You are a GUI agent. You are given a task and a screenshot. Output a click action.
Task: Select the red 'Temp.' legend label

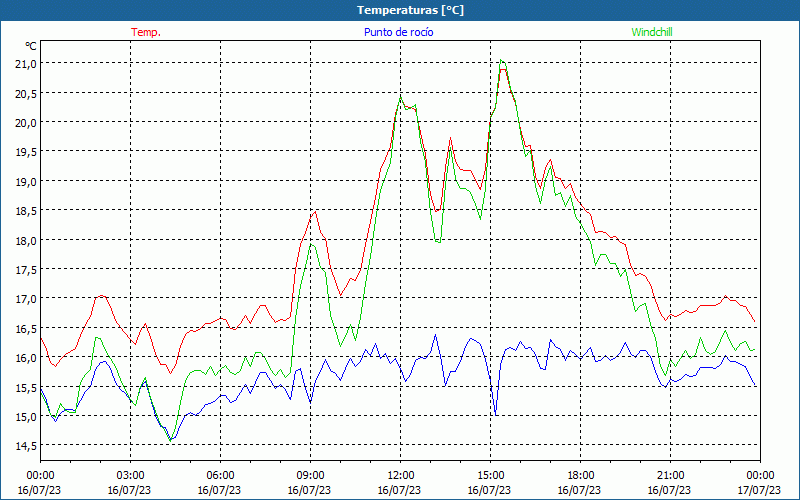pyautogui.click(x=146, y=32)
